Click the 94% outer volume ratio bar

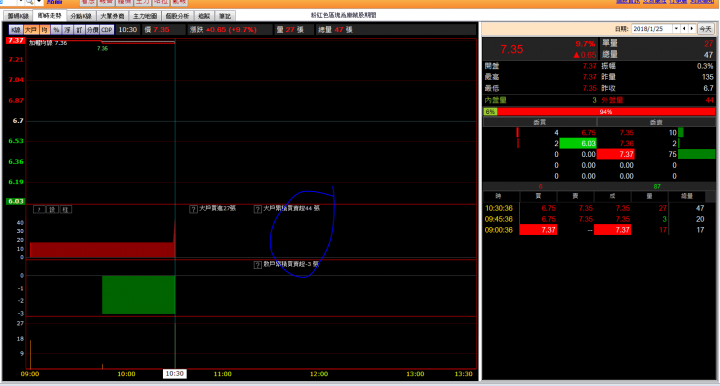coord(606,112)
